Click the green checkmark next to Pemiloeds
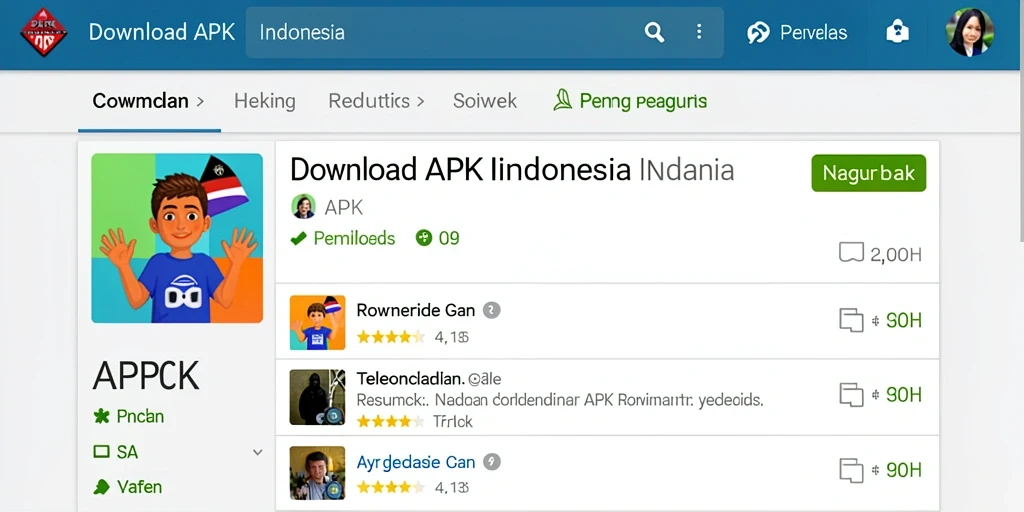The width and height of the screenshot is (1024, 512). pos(298,238)
